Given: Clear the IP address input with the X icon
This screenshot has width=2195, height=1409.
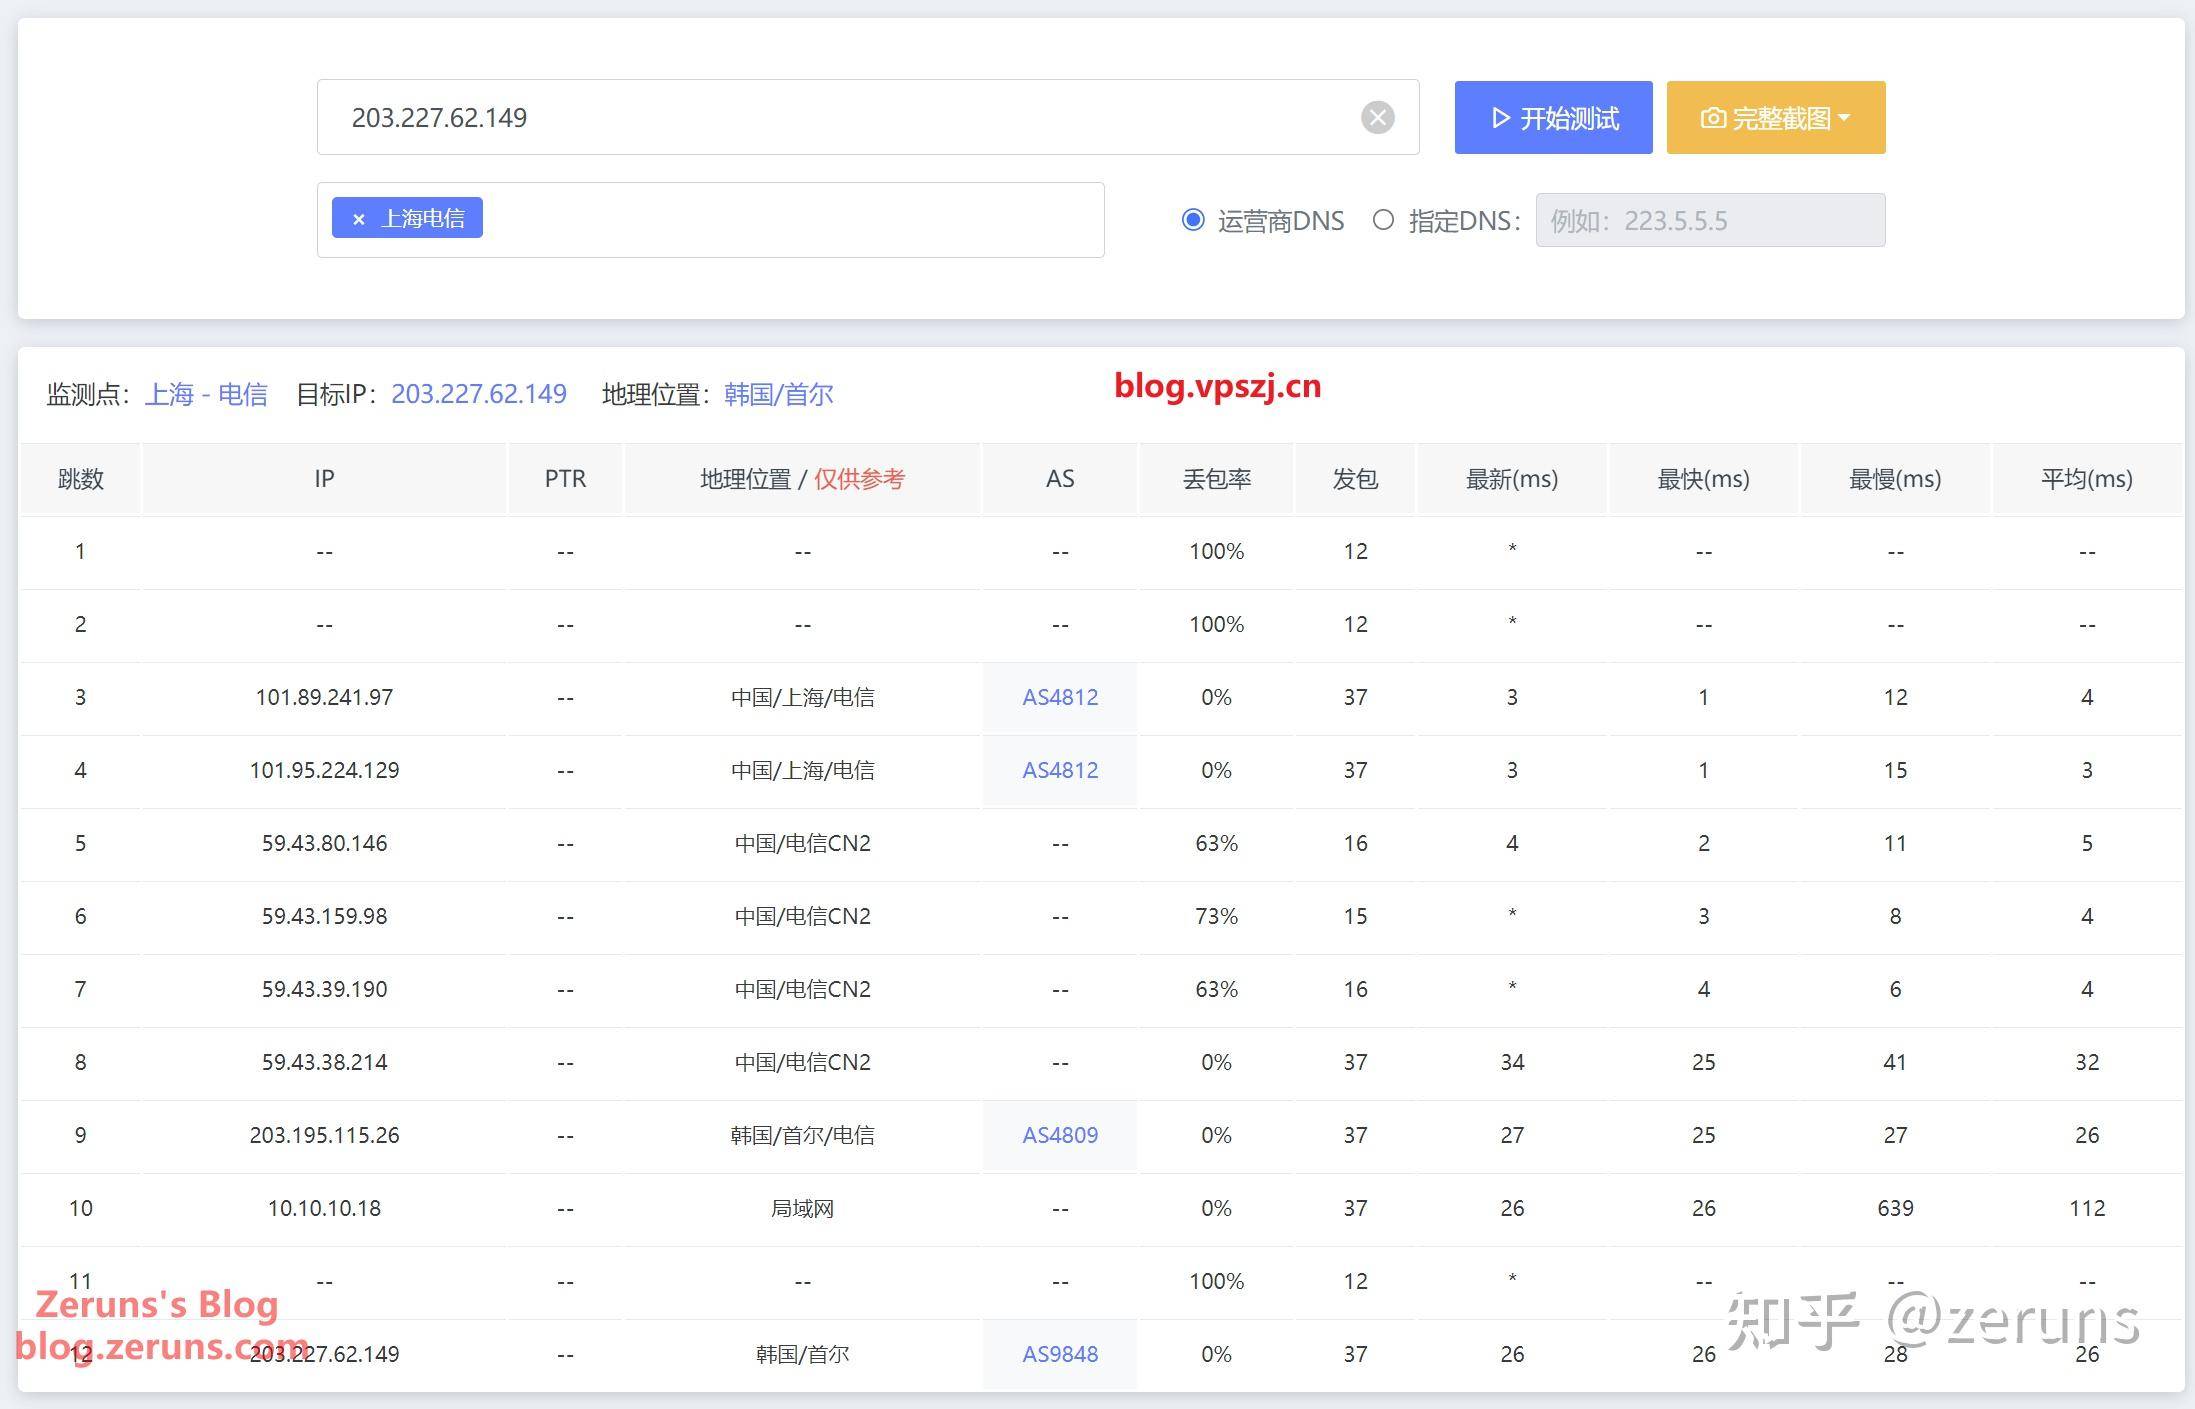Looking at the screenshot, I should (1377, 118).
